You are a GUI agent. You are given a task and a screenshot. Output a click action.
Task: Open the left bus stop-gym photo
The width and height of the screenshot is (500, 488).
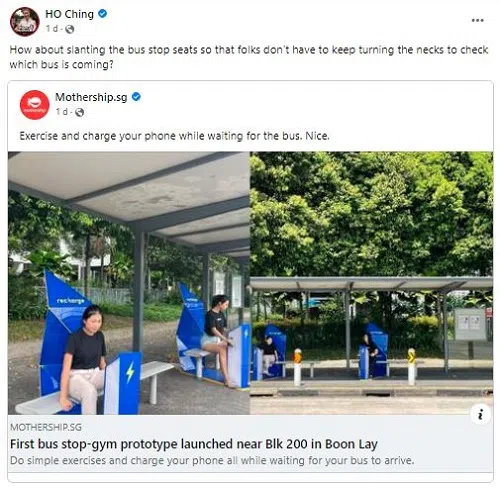click(x=129, y=283)
